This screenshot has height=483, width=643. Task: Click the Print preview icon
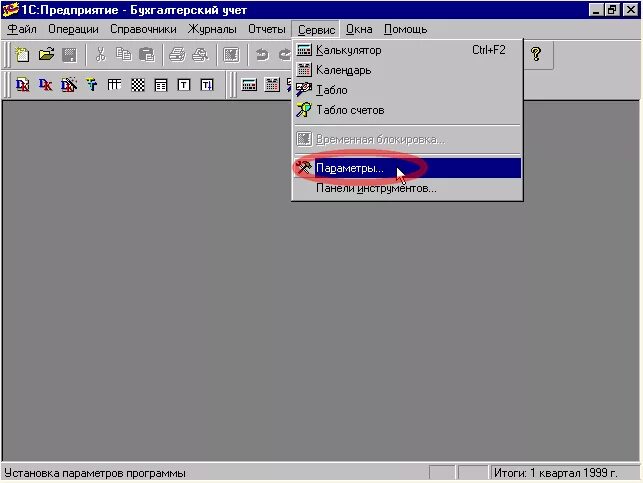[201, 54]
